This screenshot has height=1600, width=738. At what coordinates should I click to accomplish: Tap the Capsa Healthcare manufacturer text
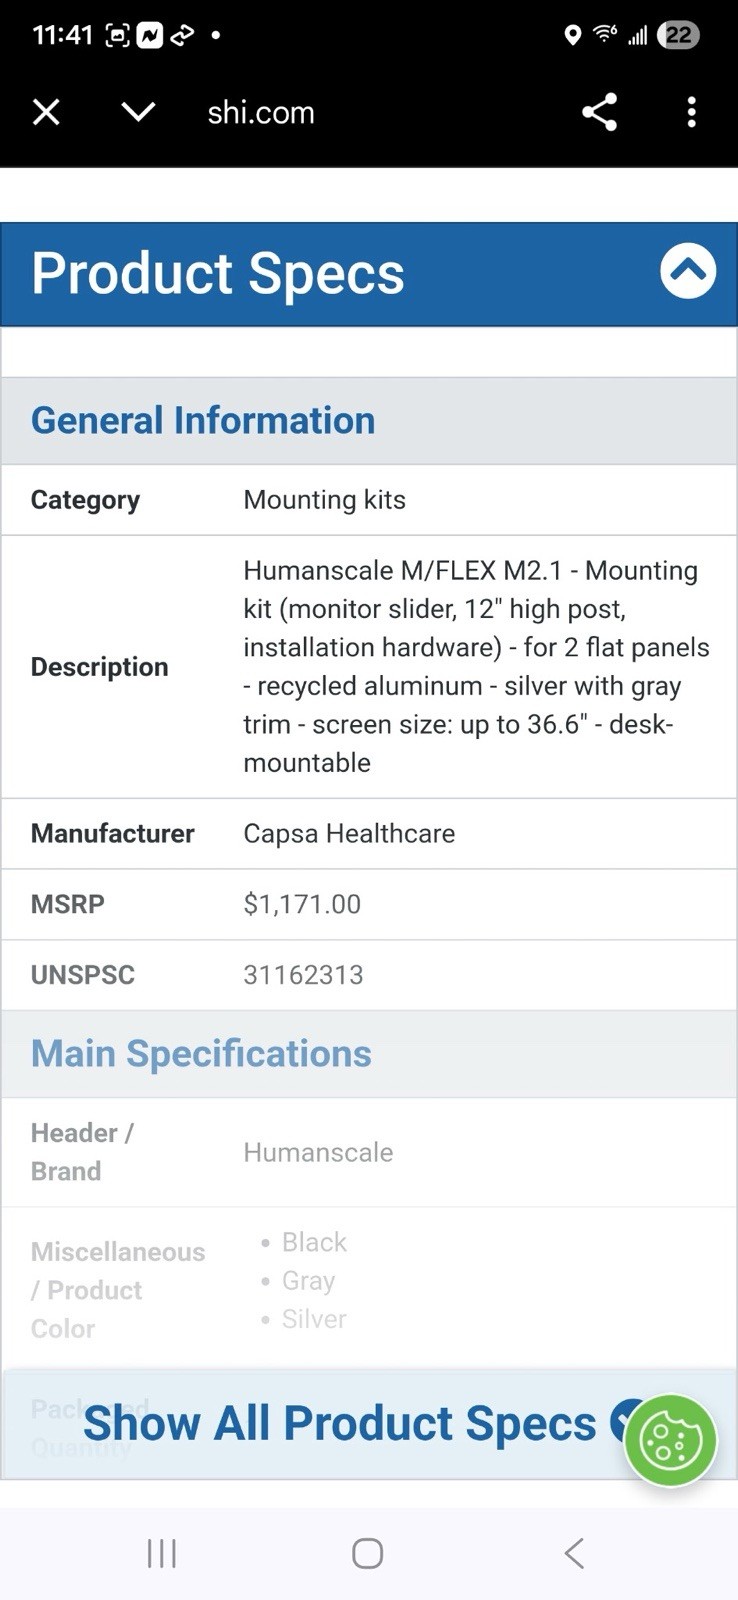coord(349,834)
